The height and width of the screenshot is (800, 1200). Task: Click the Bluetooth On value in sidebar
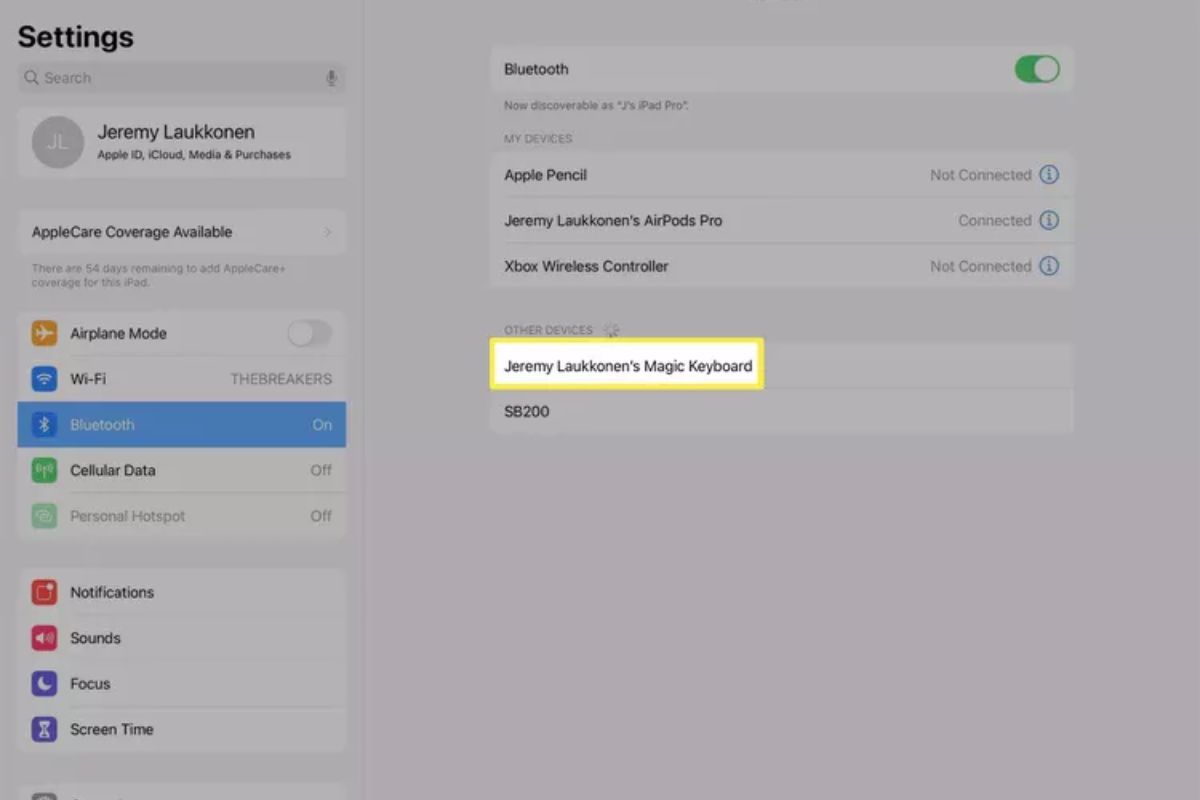point(322,425)
